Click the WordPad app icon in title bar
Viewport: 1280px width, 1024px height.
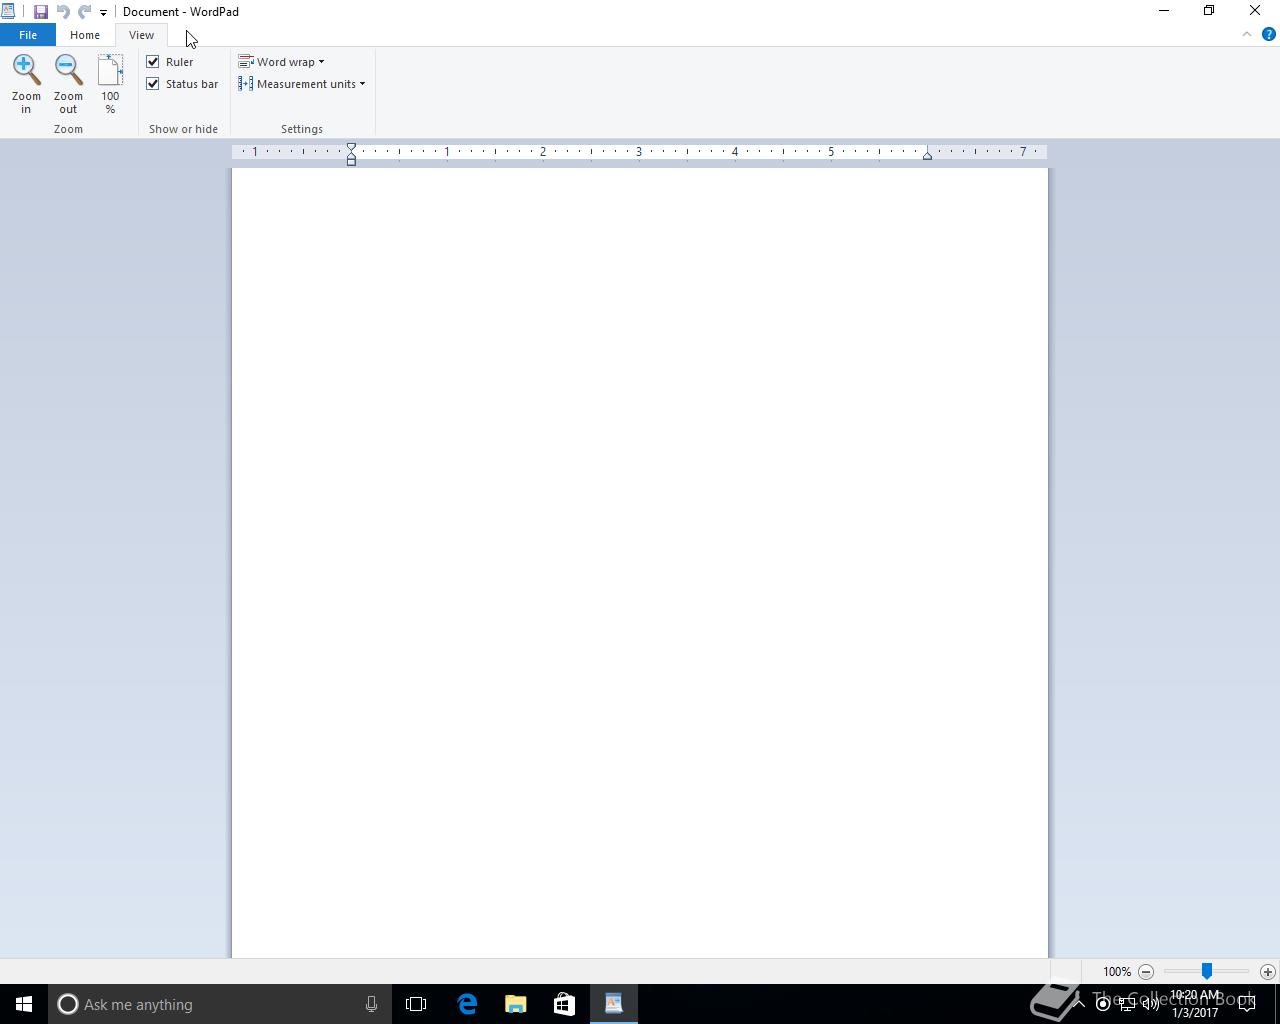click(x=8, y=12)
